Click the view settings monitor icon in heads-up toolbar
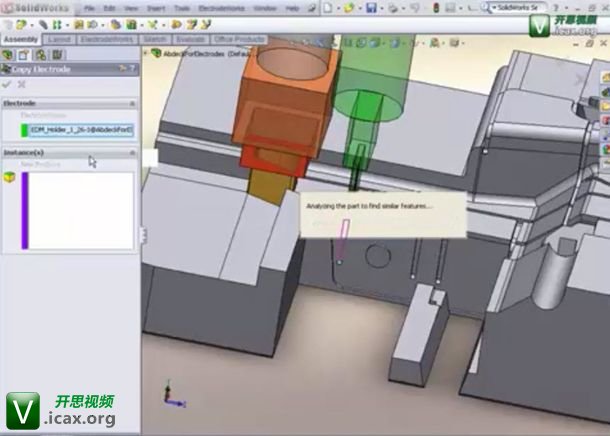 pyautogui.click(x=454, y=43)
